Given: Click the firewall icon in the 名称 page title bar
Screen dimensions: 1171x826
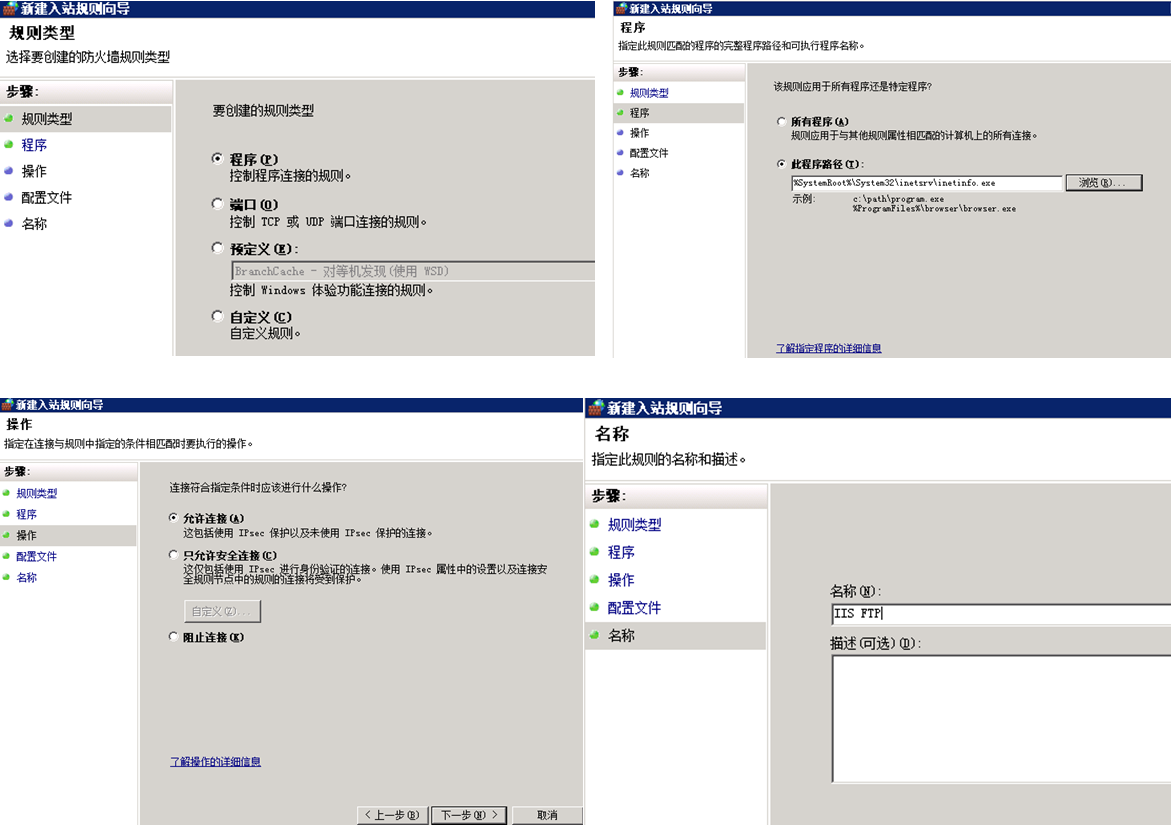Looking at the screenshot, I should 596,408.
